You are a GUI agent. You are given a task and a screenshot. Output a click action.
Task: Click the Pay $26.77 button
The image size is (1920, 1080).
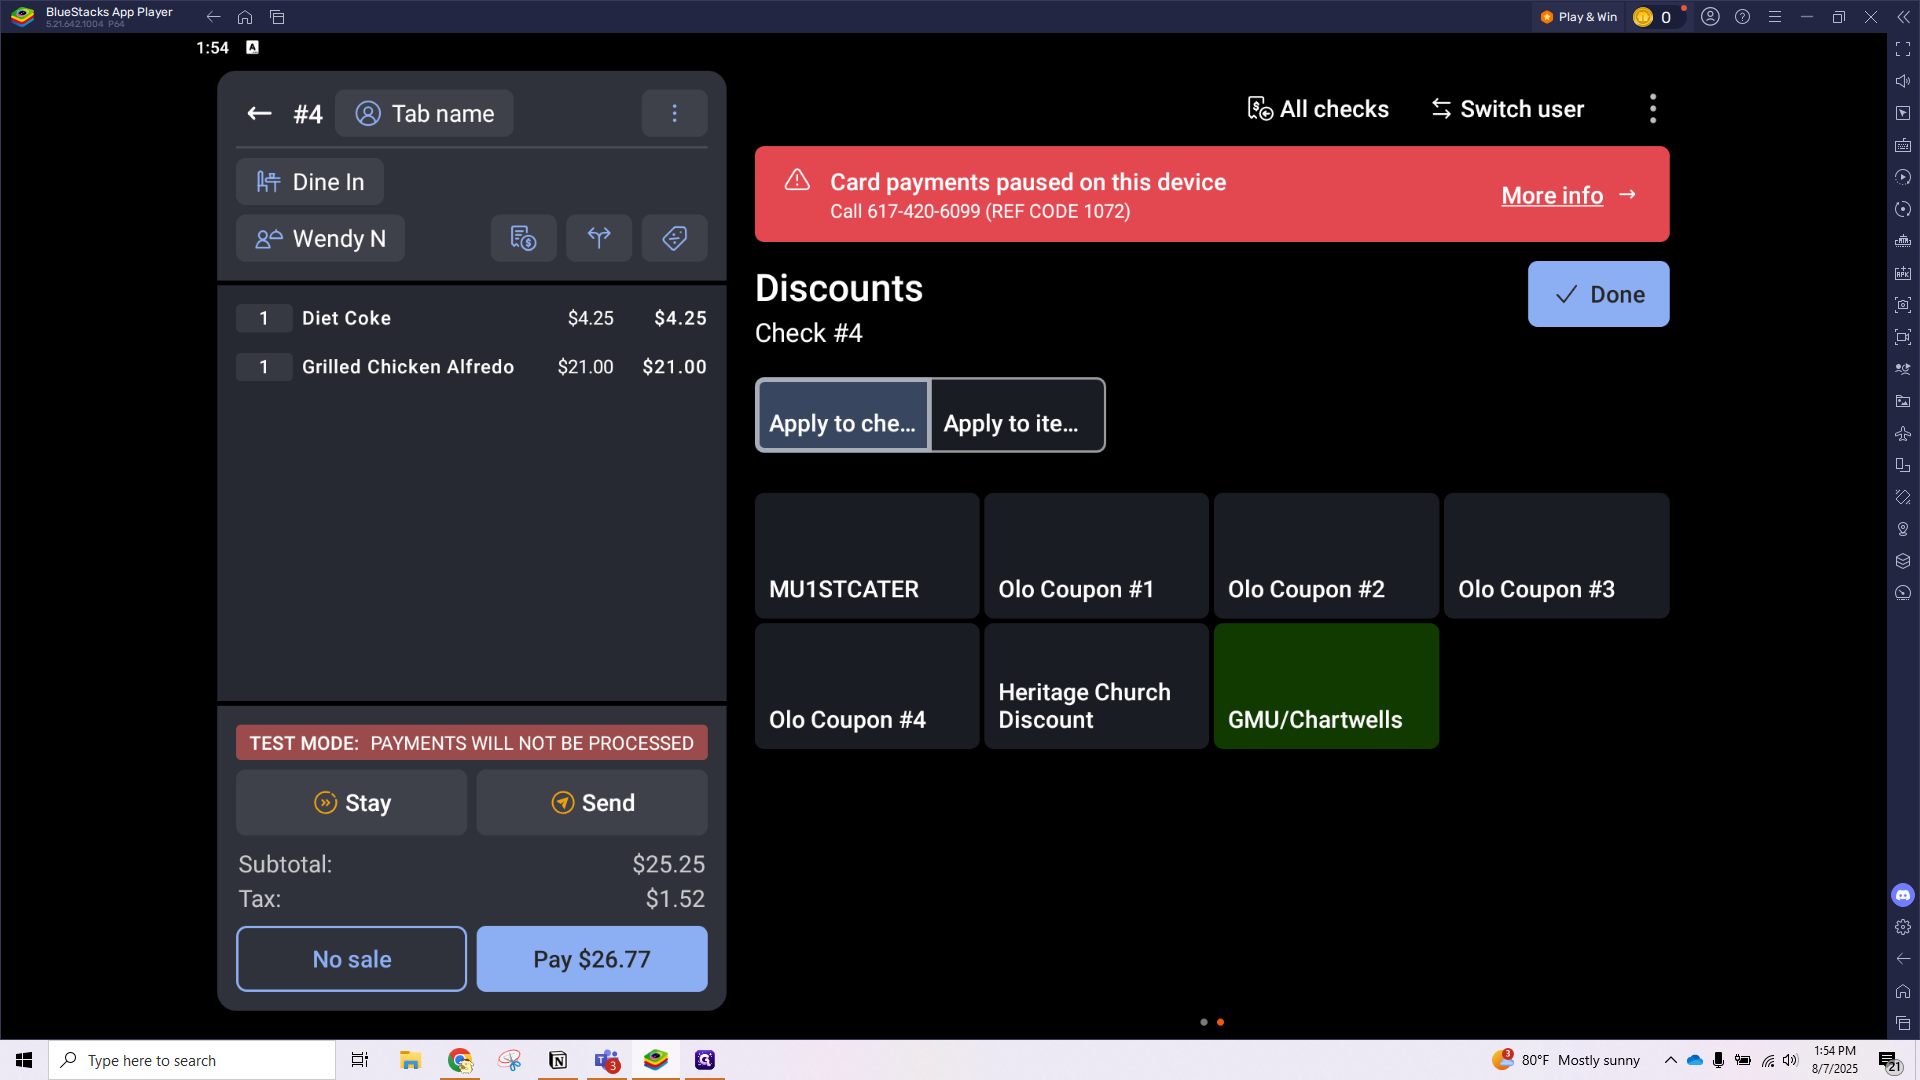591,959
